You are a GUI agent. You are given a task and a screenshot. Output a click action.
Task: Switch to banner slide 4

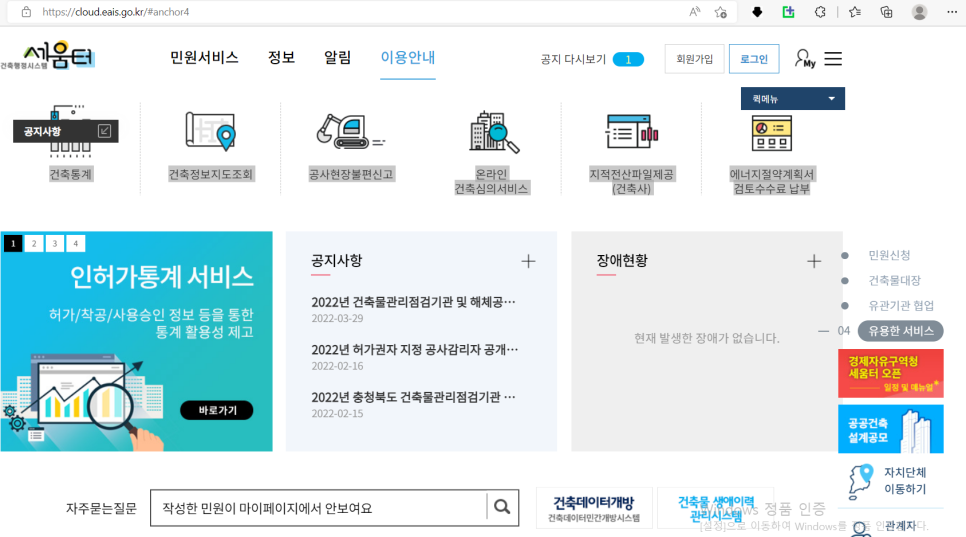(x=76, y=243)
